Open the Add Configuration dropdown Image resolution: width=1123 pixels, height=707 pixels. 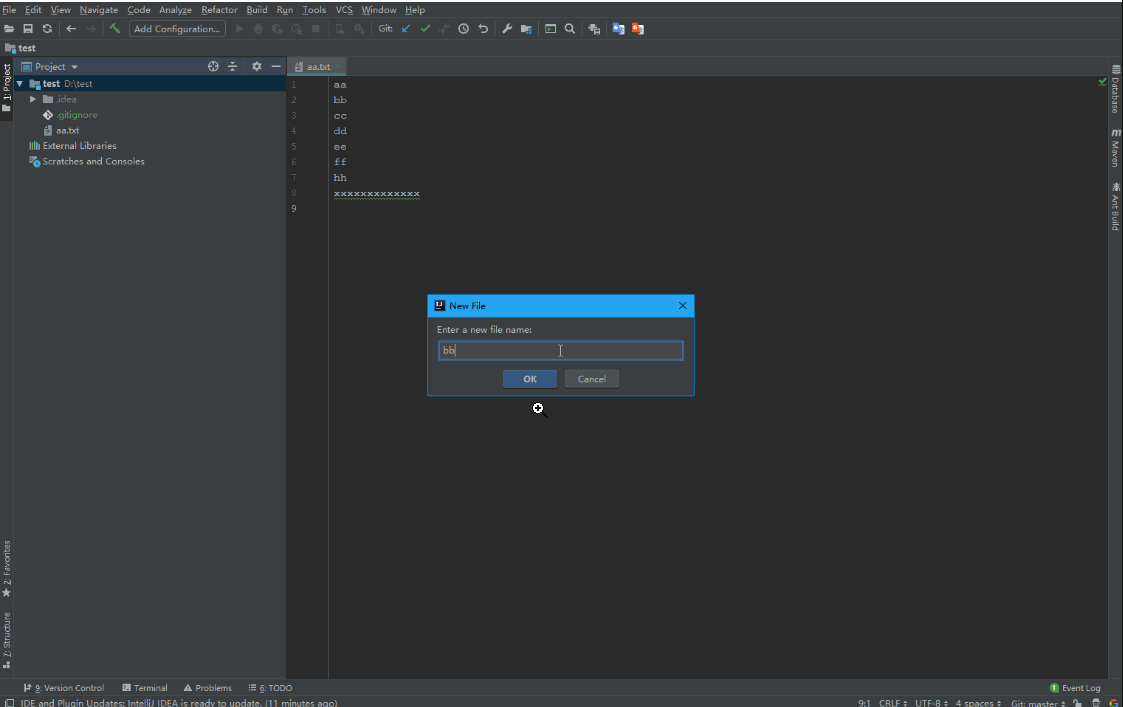pos(177,29)
